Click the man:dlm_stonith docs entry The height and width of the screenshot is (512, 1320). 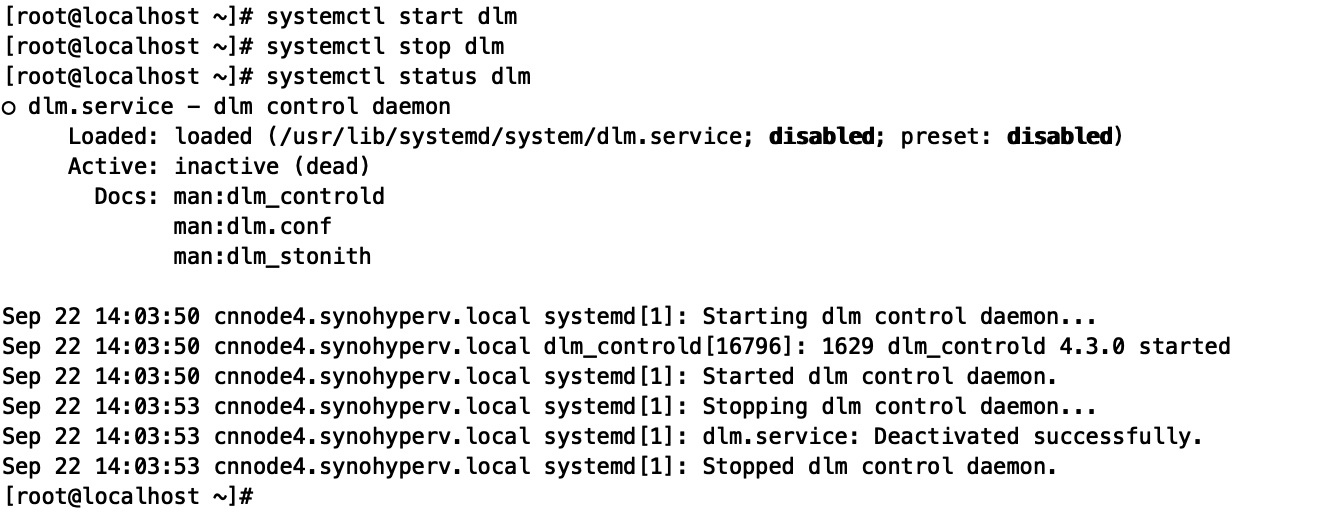click(271, 256)
